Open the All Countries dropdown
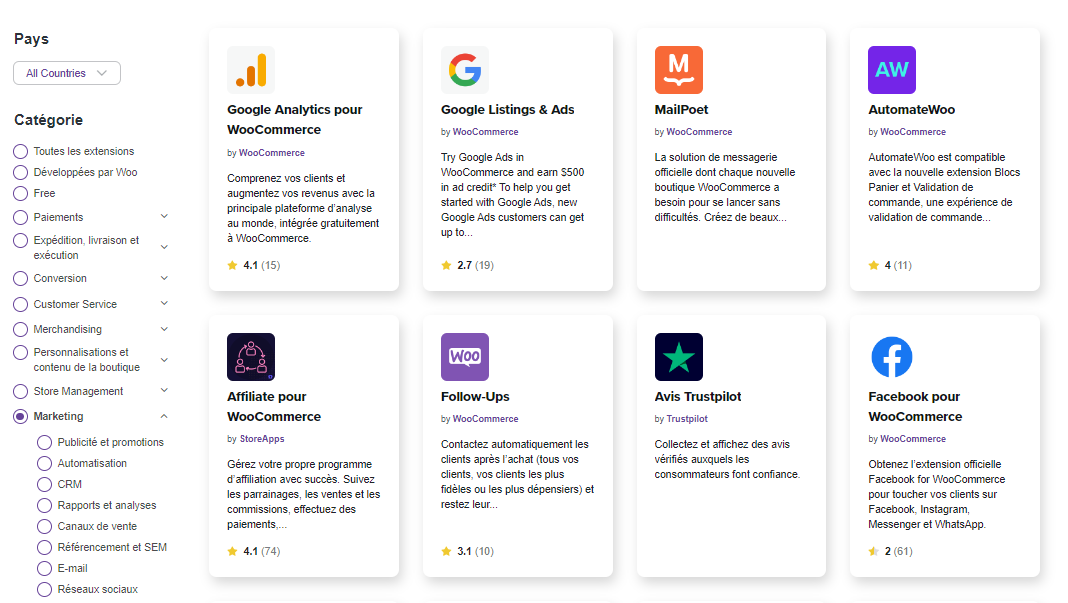The height and width of the screenshot is (603, 1068). 67,73
